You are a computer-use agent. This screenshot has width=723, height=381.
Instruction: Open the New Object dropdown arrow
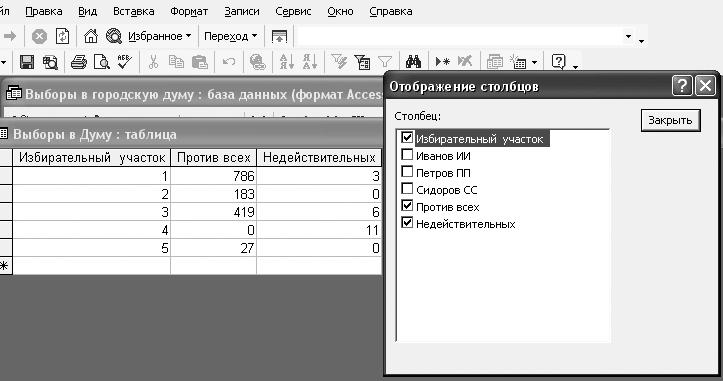click(x=534, y=62)
